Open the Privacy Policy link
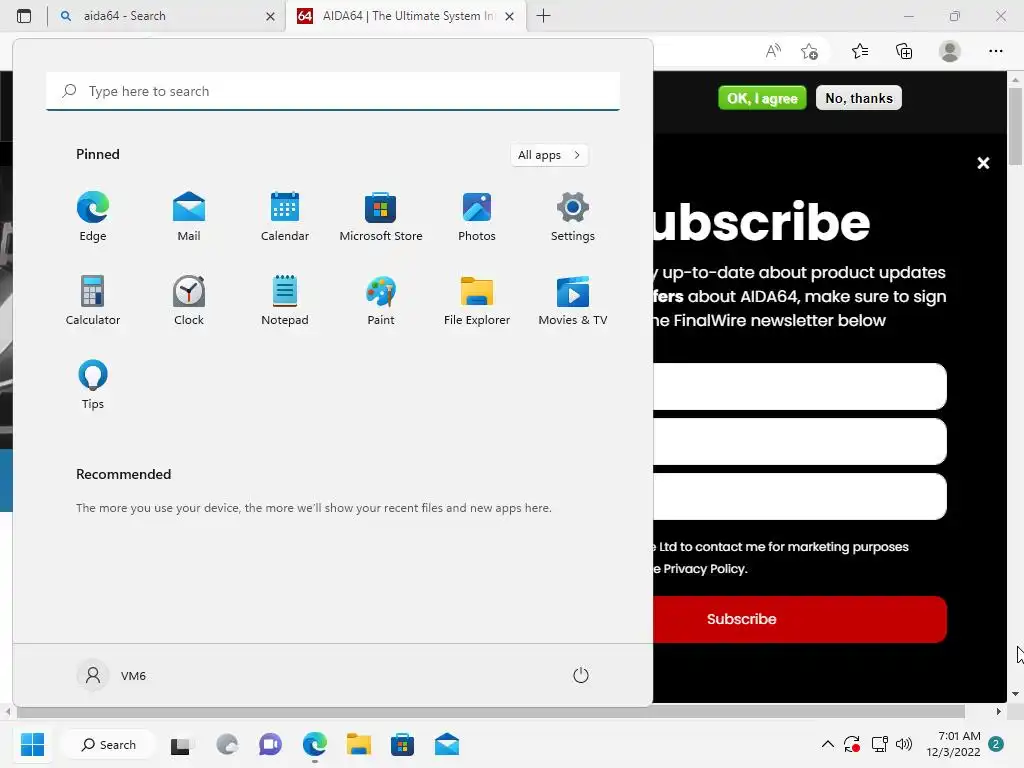Screen dimensions: 1024x768 pyautogui.click(x=705, y=569)
